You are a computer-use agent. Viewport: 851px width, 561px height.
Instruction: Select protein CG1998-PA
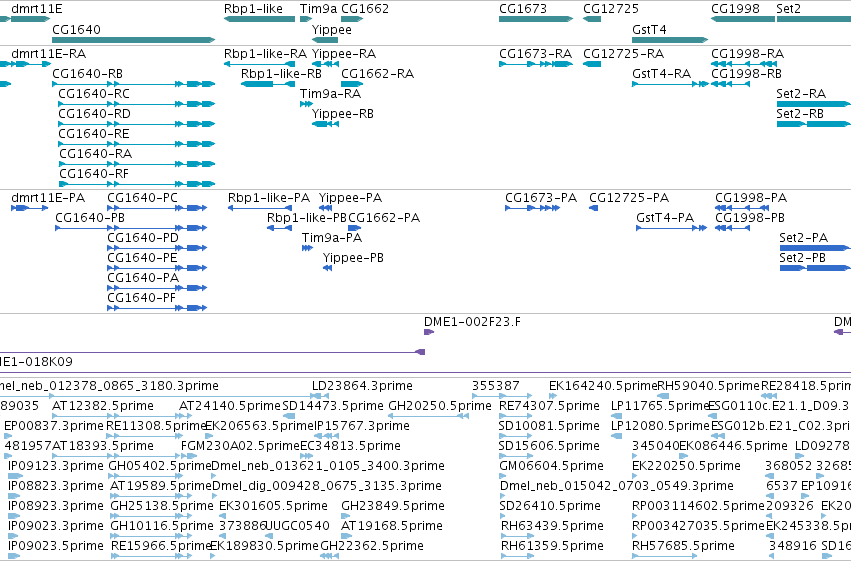coord(751,199)
